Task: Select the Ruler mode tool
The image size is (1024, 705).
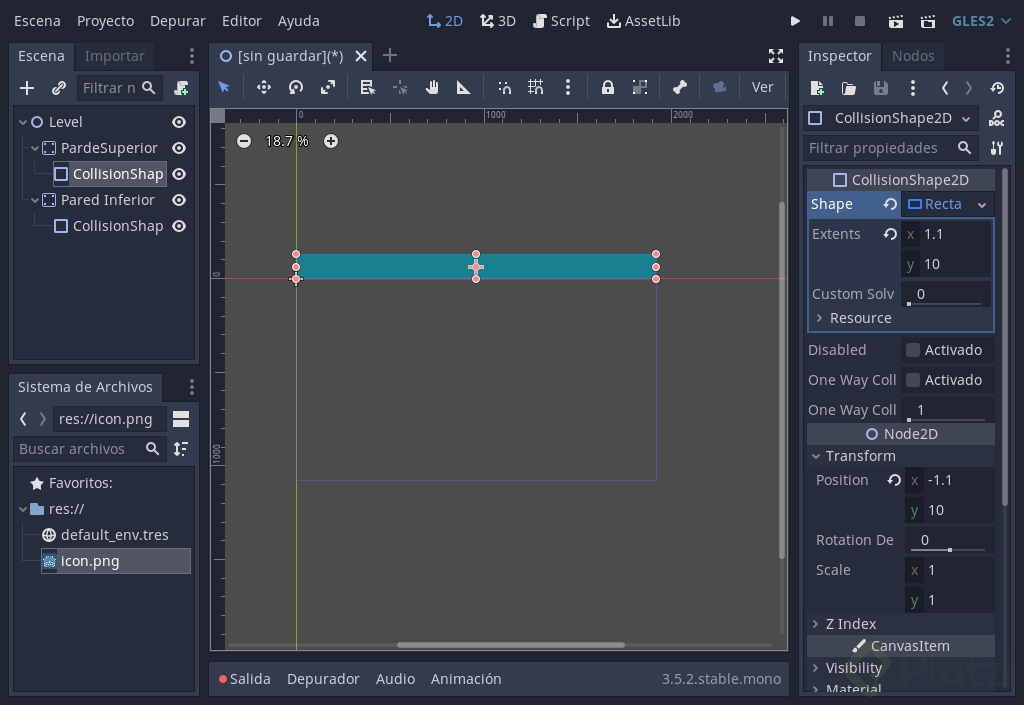Action: click(x=464, y=88)
